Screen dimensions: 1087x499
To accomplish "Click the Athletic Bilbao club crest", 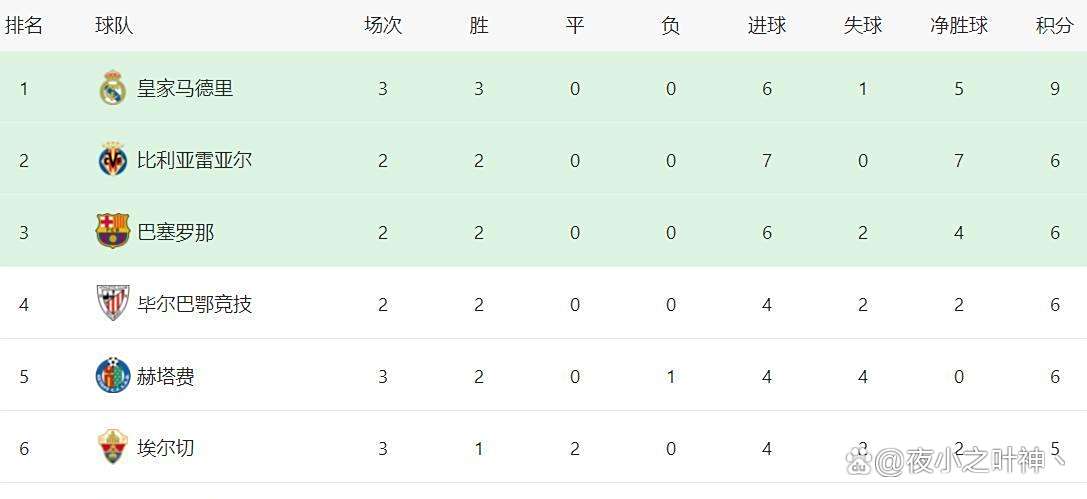I will 112,303.
